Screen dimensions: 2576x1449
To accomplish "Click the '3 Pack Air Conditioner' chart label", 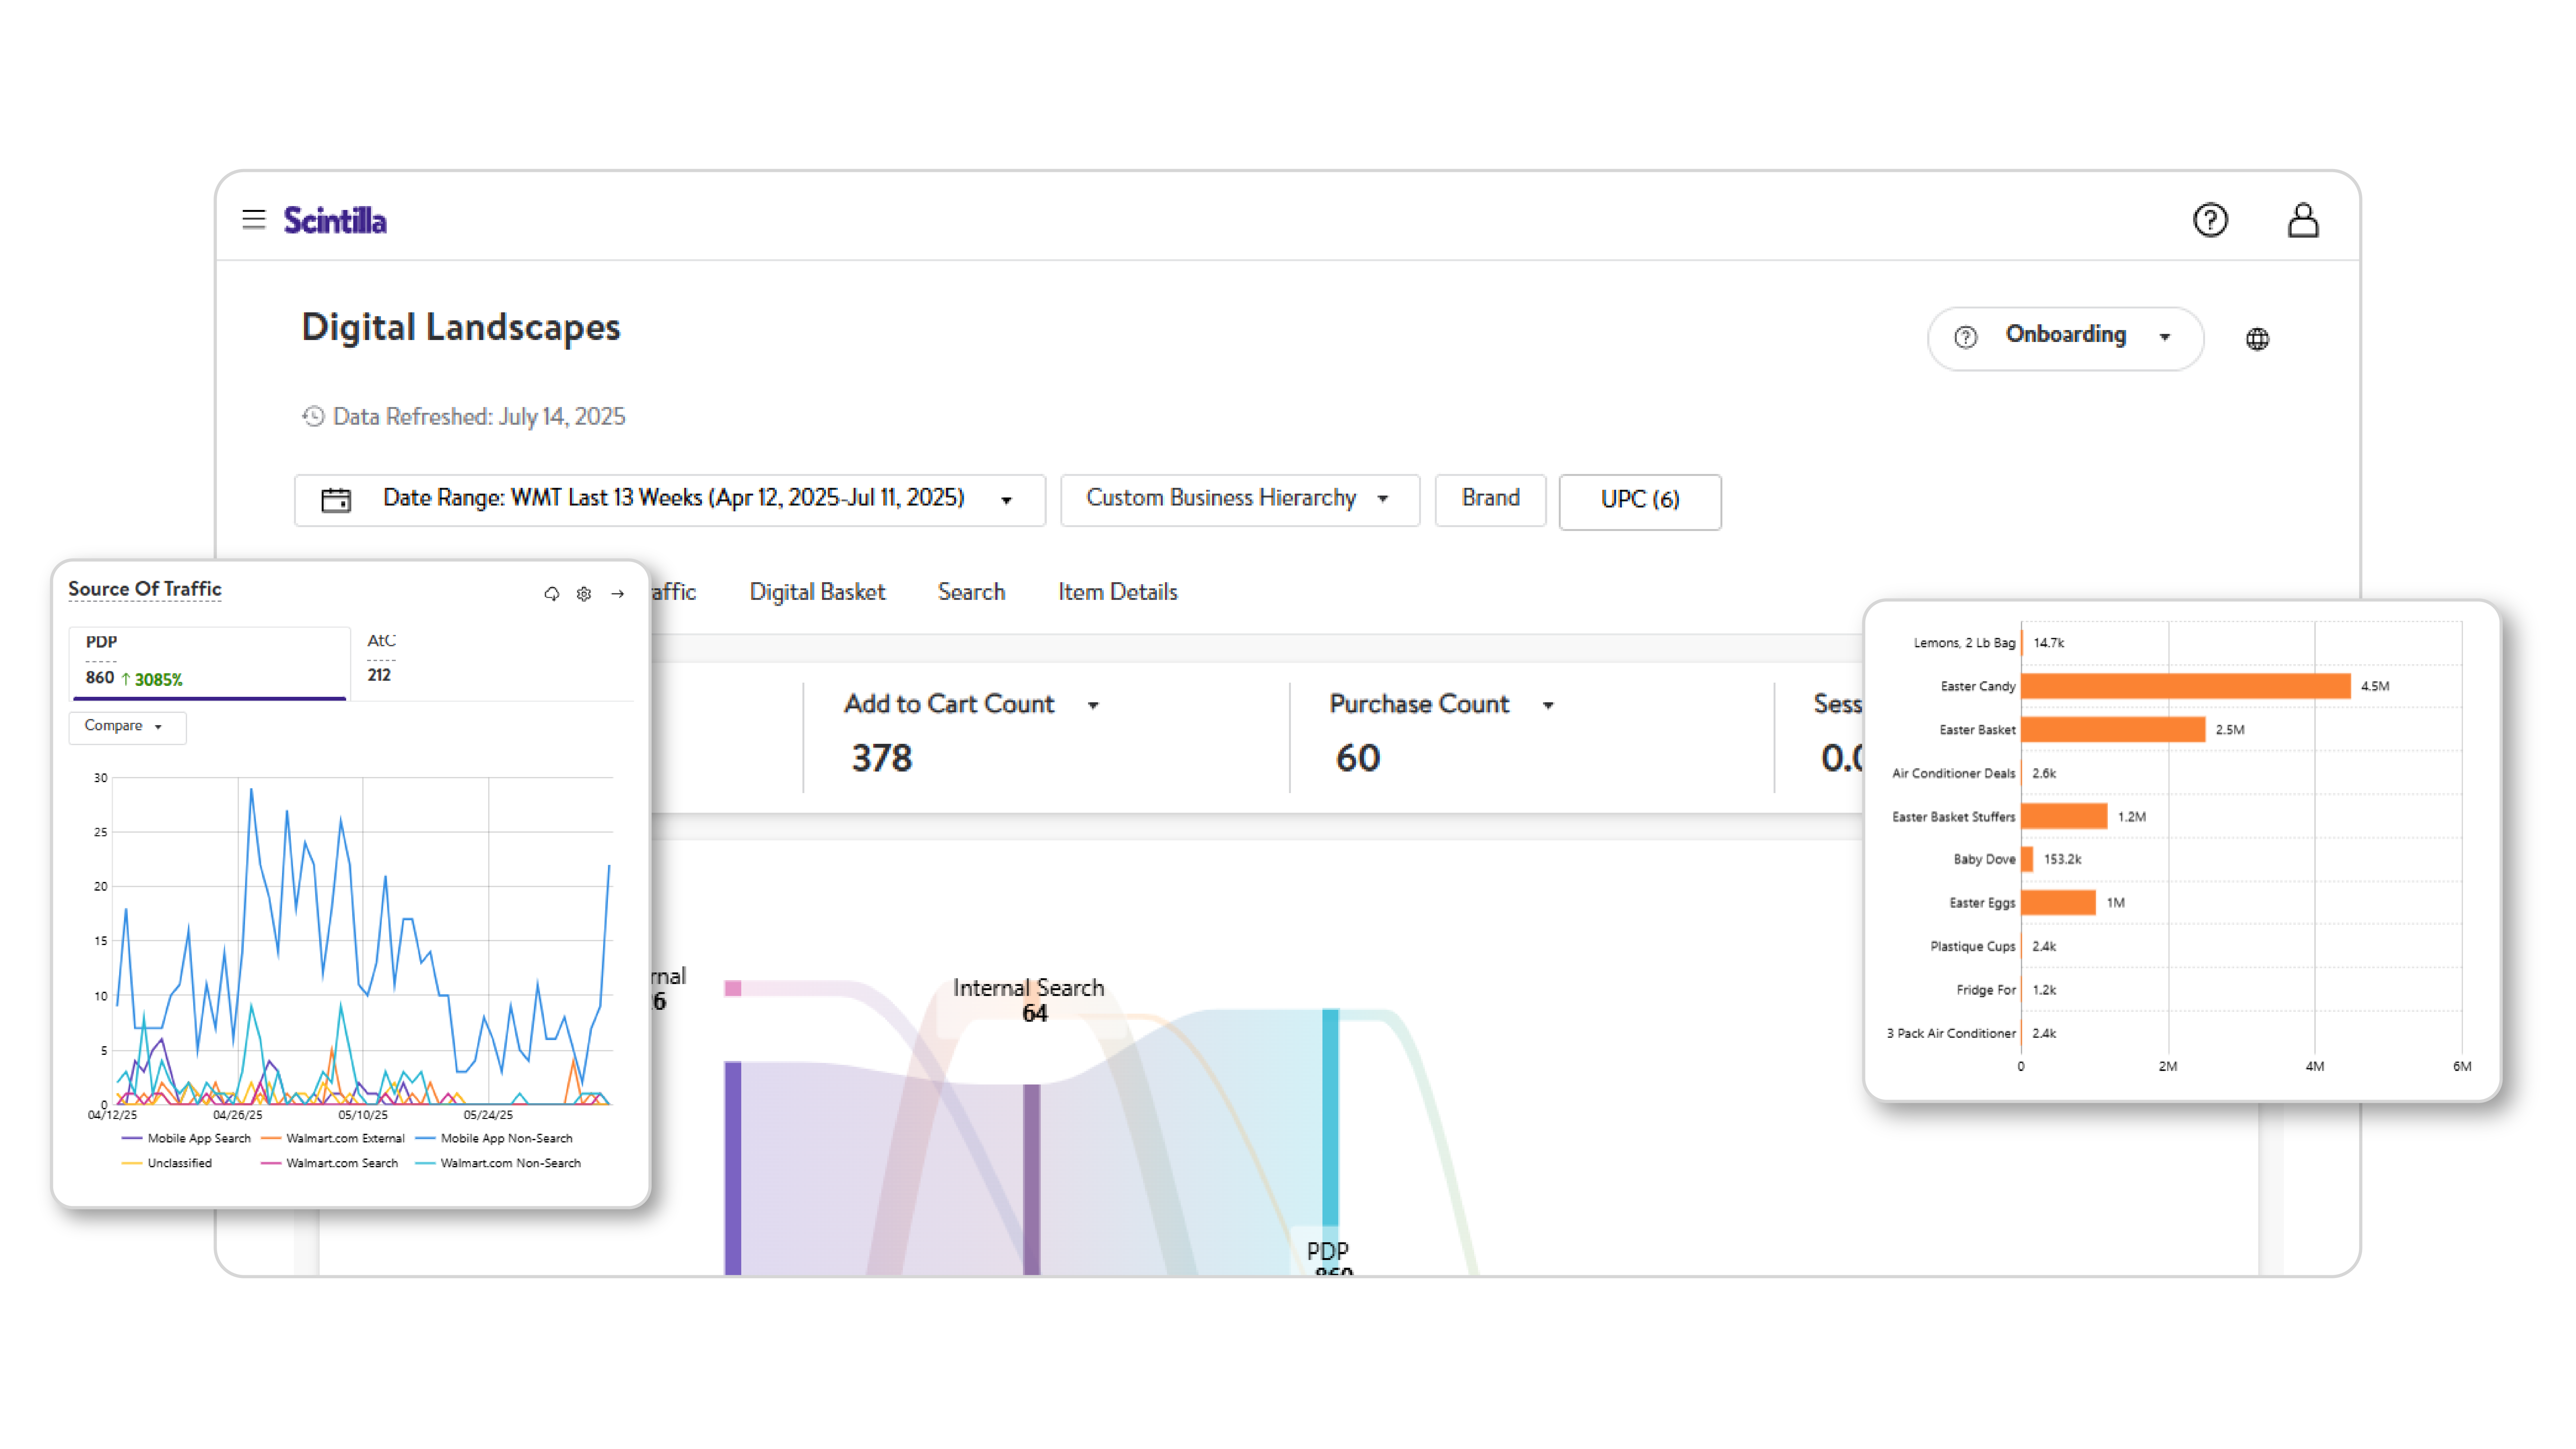I will 1951,1033.
